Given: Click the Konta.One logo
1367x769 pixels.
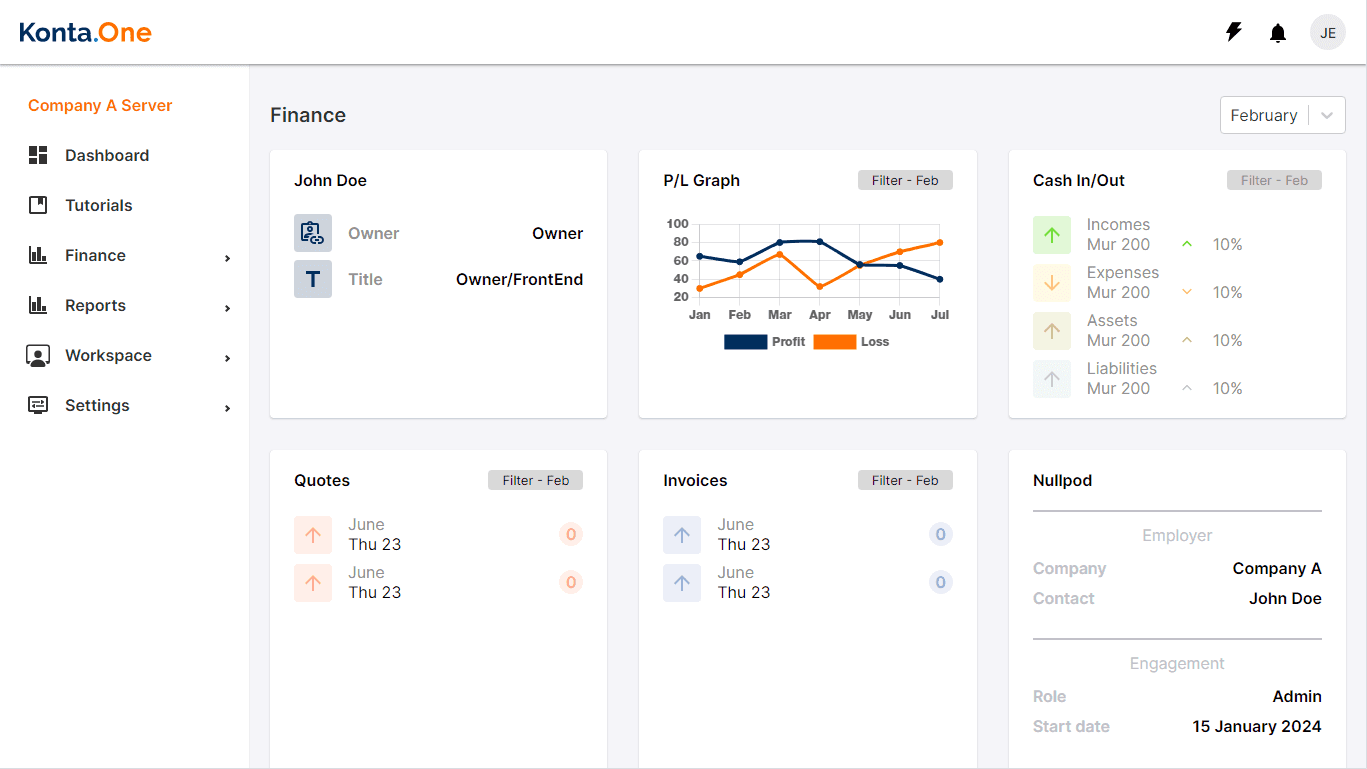Looking at the screenshot, I should tap(85, 33).
